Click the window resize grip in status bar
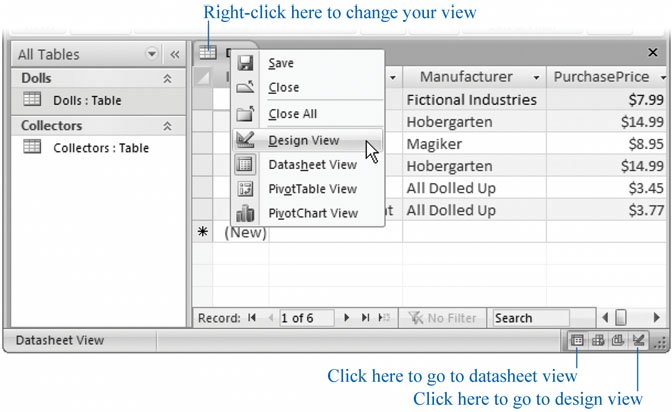The height and width of the screenshot is (412, 672). click(660, 342)
